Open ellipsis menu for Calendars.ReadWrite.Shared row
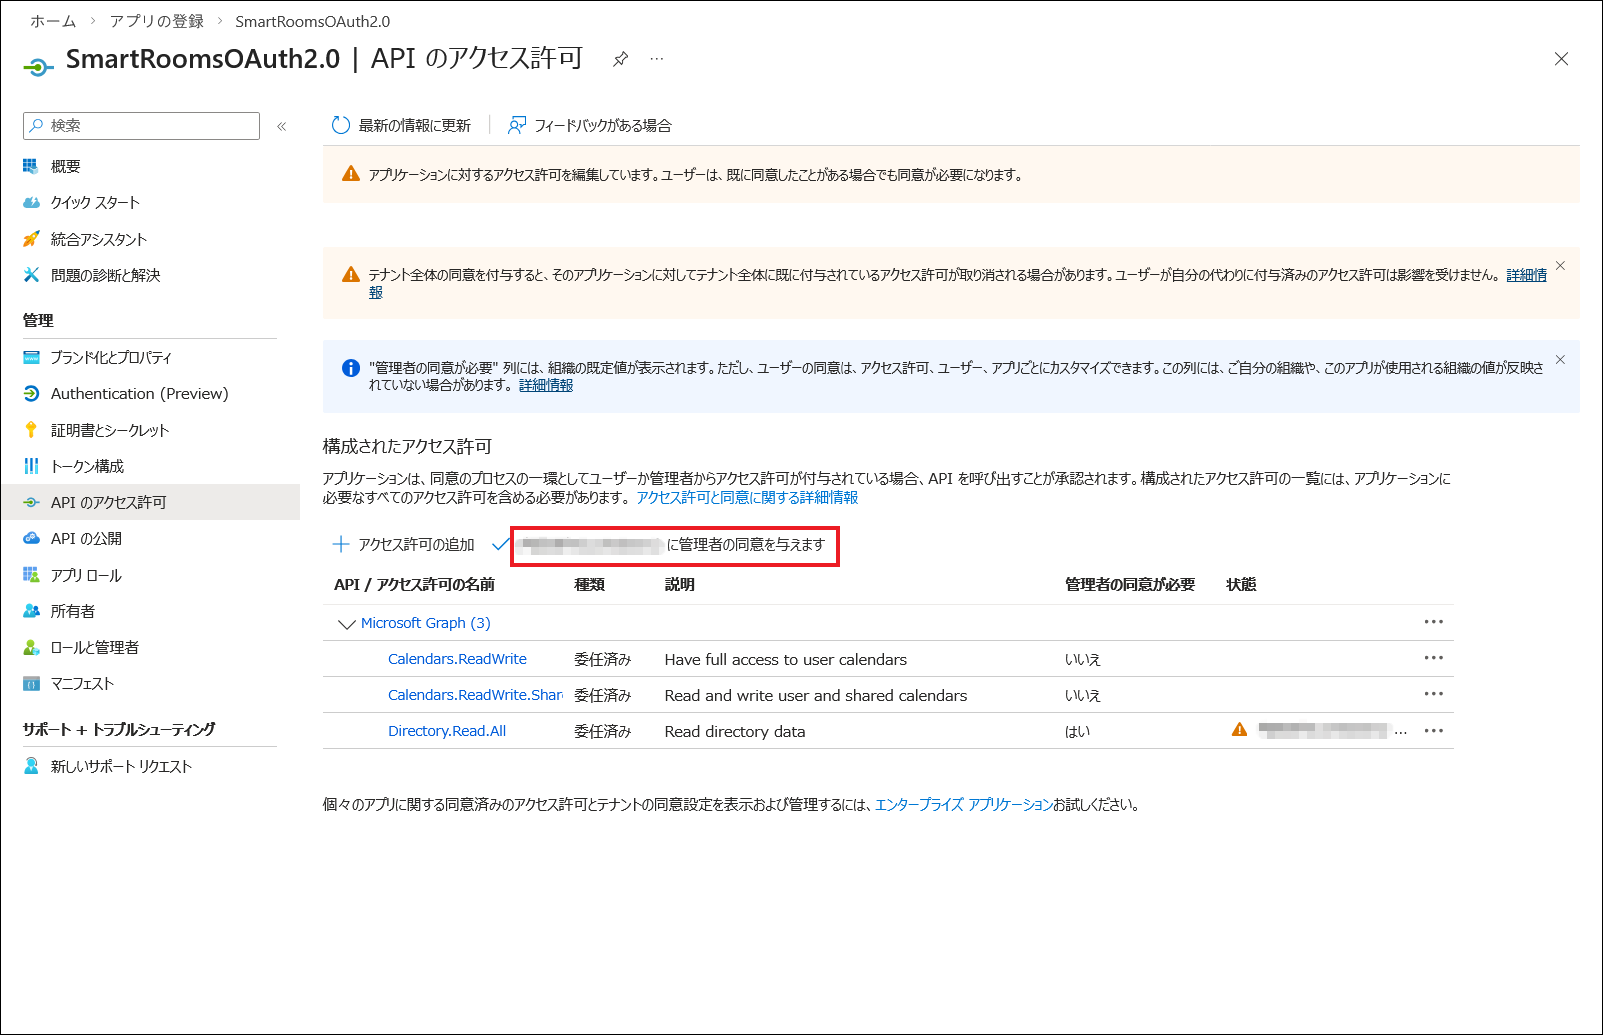1603x1035 pixels. (1433, 694)
